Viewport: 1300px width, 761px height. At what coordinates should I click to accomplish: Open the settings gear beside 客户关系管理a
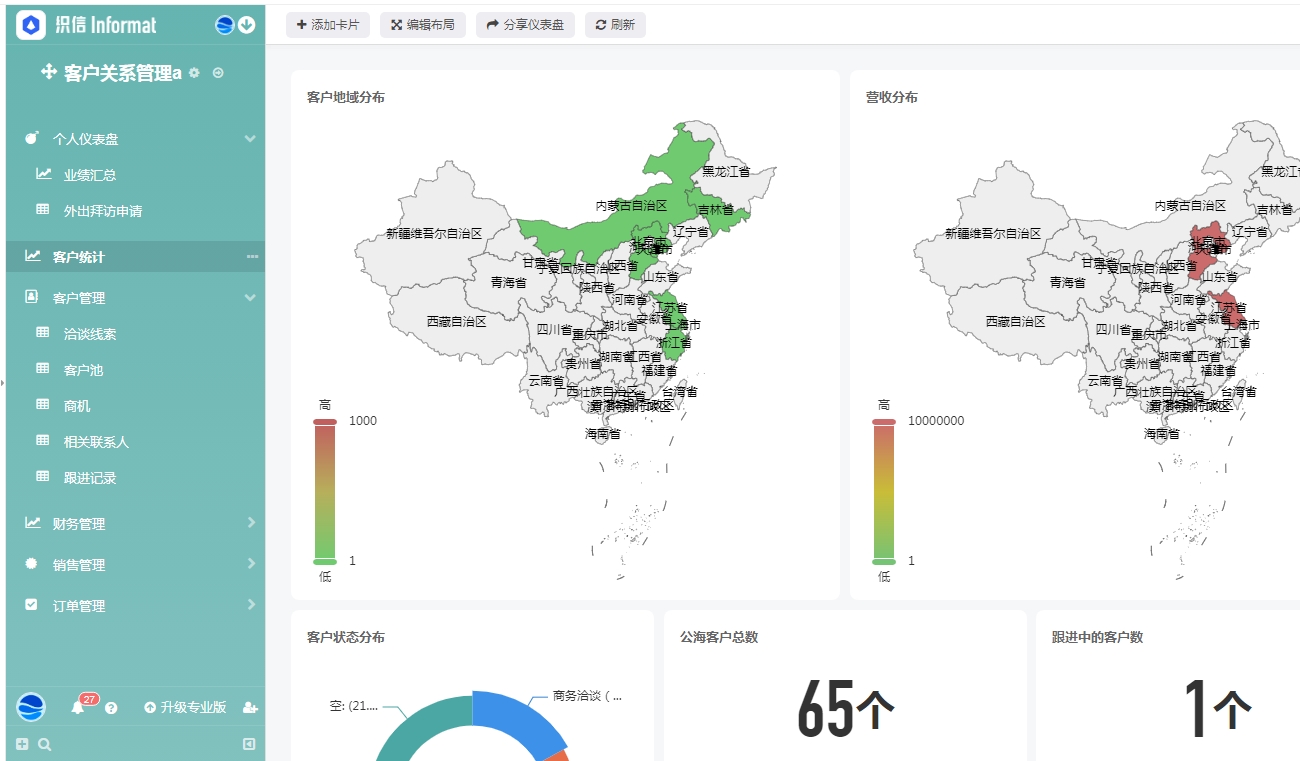tap(194, 73)
